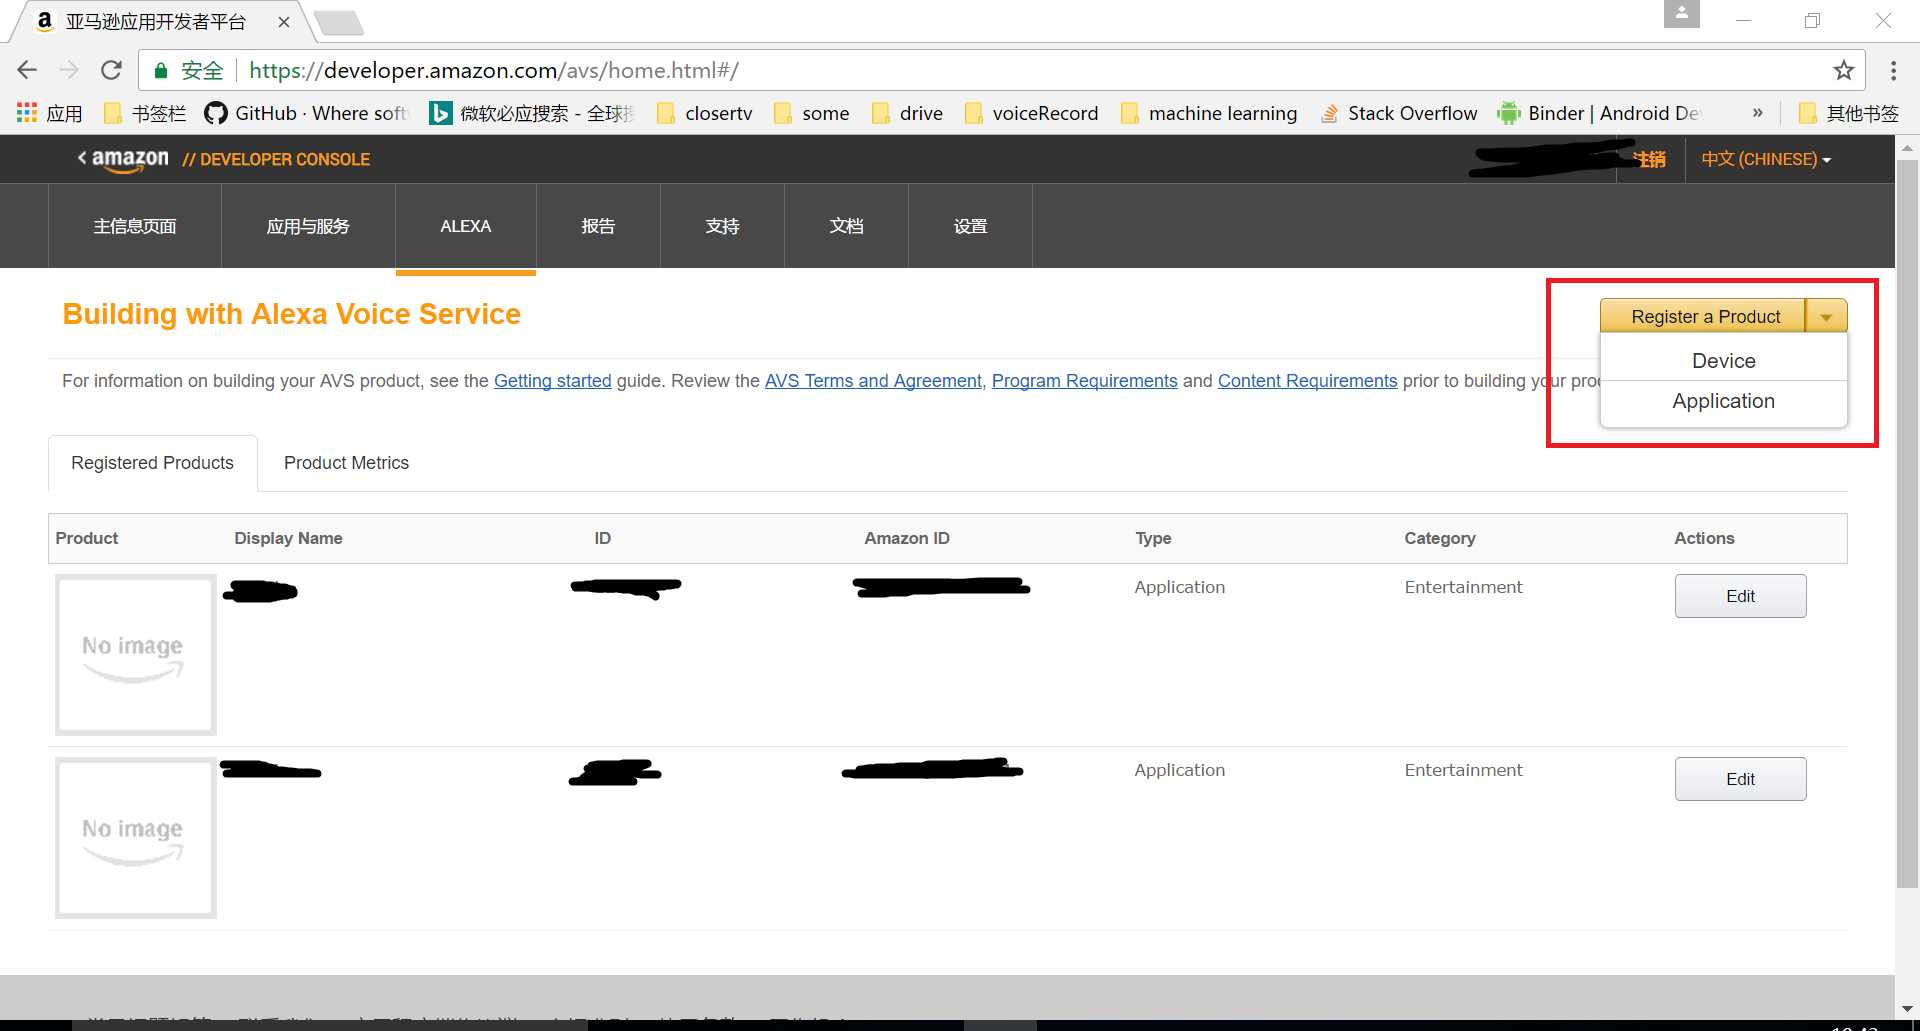The height and width of the screenshot is (1031, 1920).
Task: Open the Getting started guide link
Action: click(x=552, y=381)
